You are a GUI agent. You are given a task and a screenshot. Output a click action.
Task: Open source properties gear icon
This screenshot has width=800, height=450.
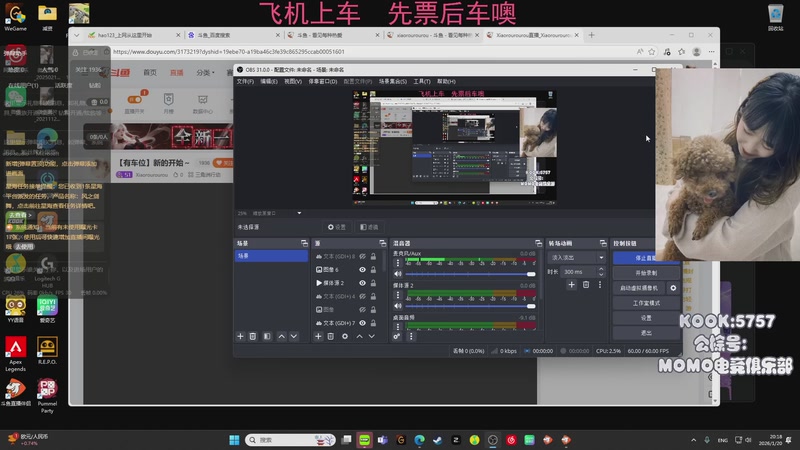tap(345, 336)
